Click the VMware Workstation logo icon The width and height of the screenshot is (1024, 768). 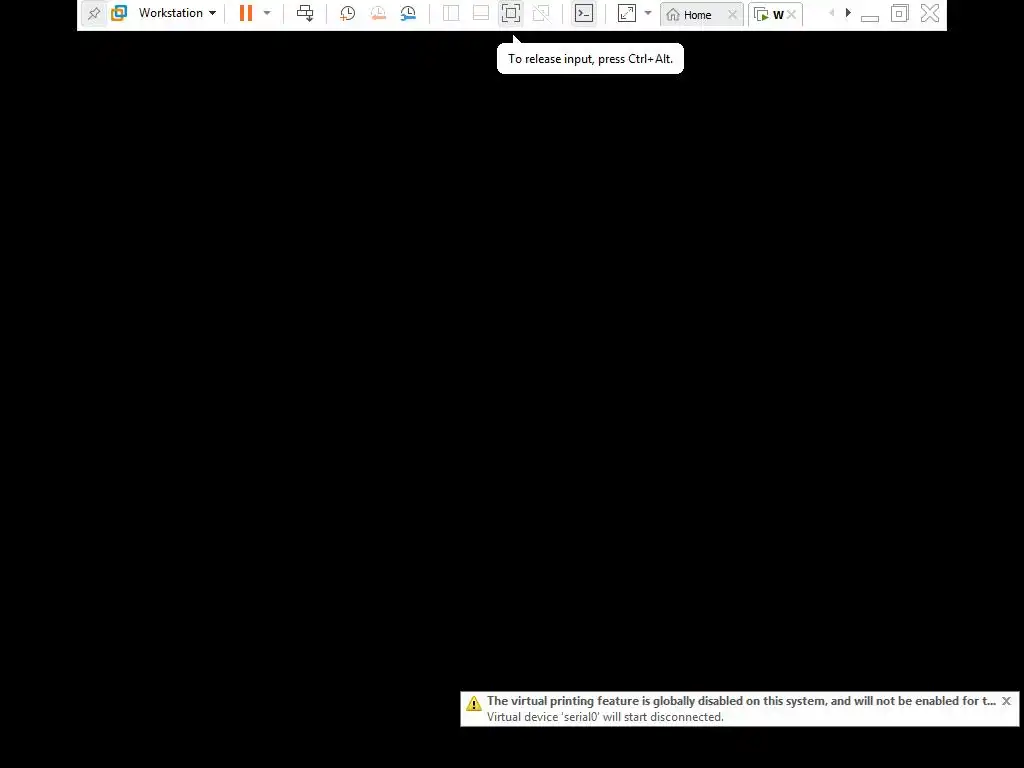pyautogui.click(x=119, y=13)
